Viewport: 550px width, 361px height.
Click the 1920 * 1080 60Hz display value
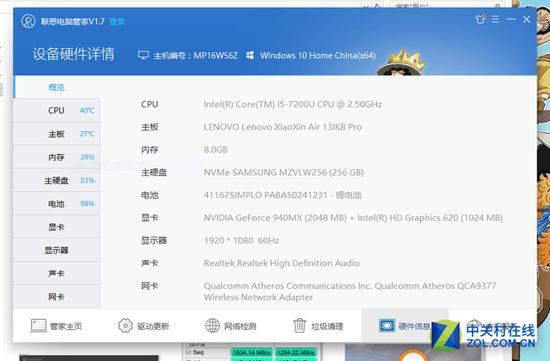[x=241, y=240]
